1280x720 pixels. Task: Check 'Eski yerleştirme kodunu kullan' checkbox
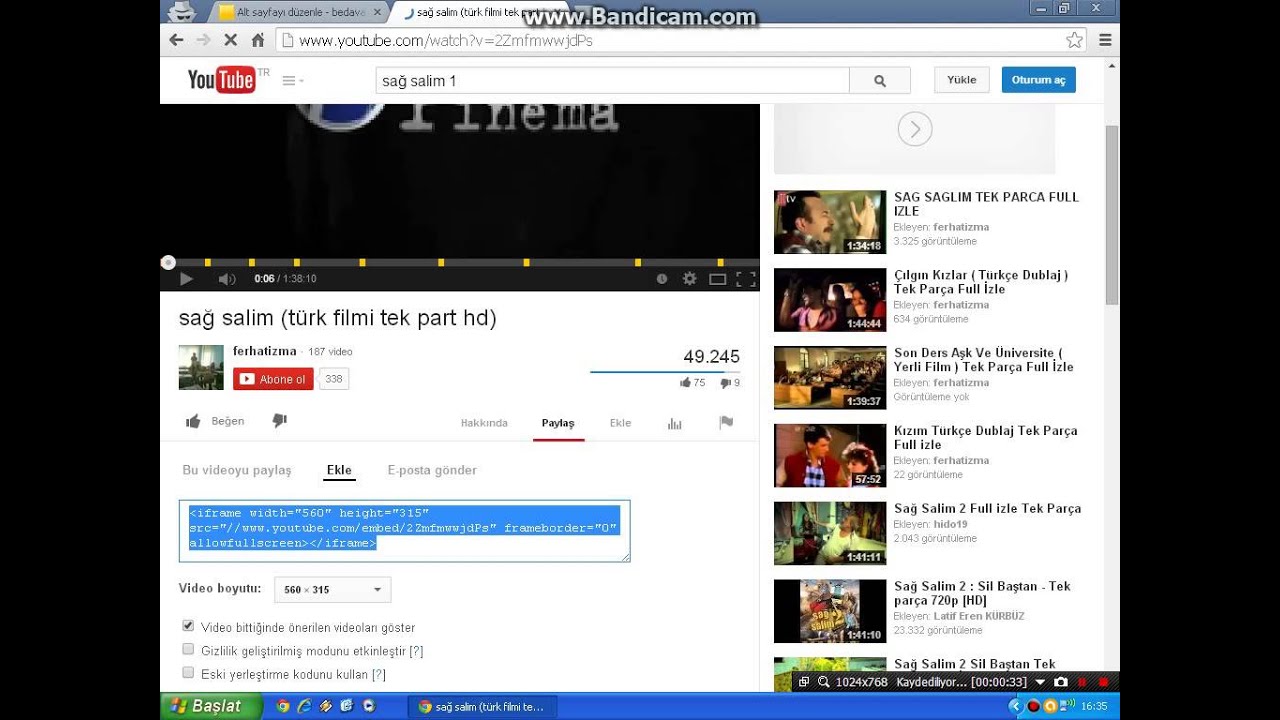pyautogui.click(x=188, y=673)
